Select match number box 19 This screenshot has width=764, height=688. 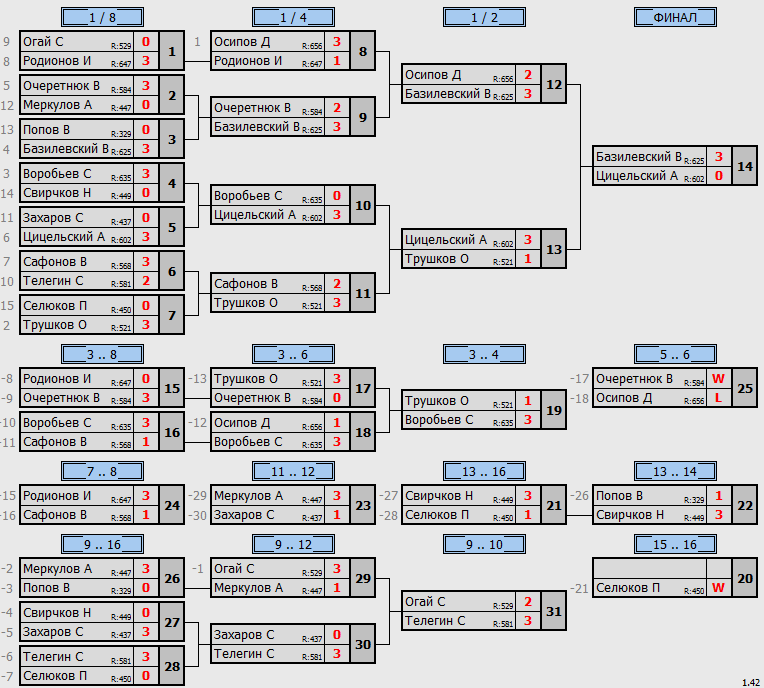[554, 410]
